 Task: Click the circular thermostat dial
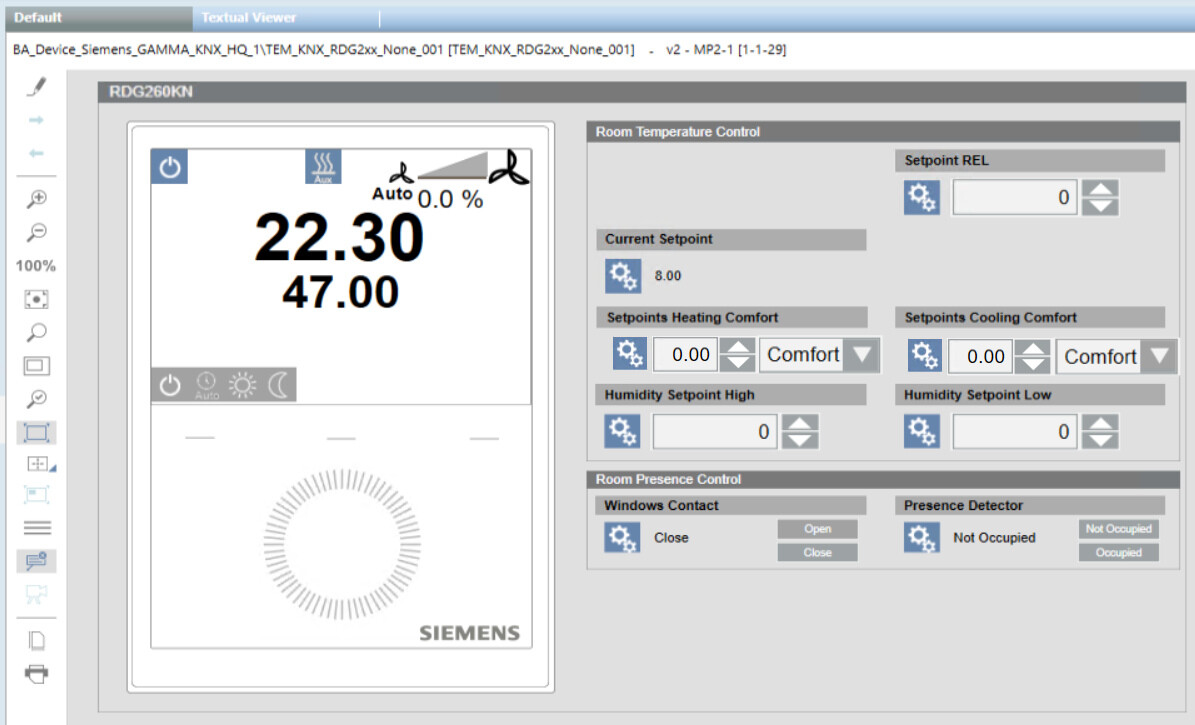[340, 544]
